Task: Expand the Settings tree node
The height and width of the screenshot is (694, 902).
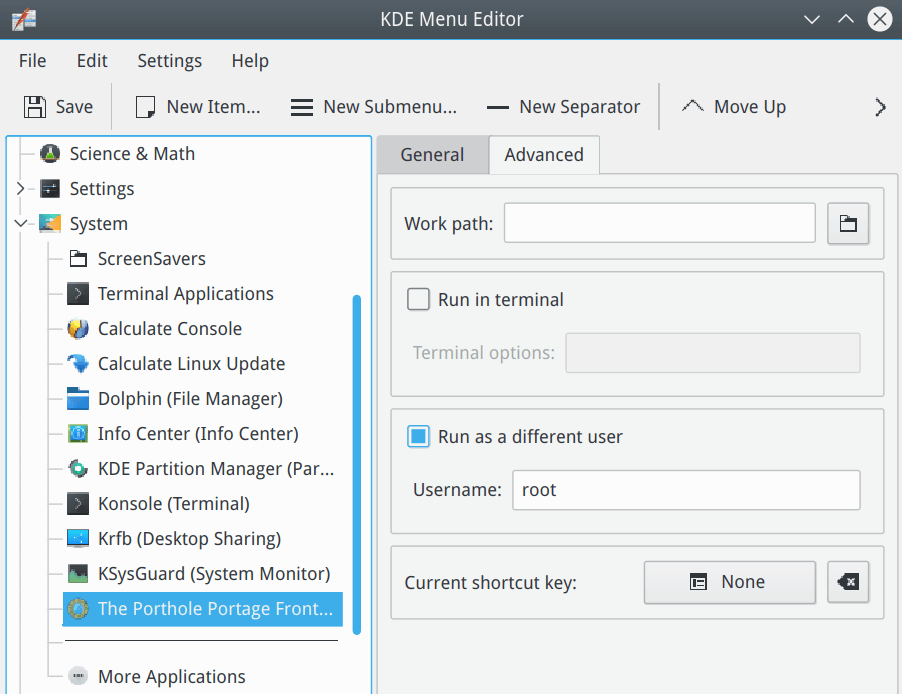Action: (x=20, y=188)
